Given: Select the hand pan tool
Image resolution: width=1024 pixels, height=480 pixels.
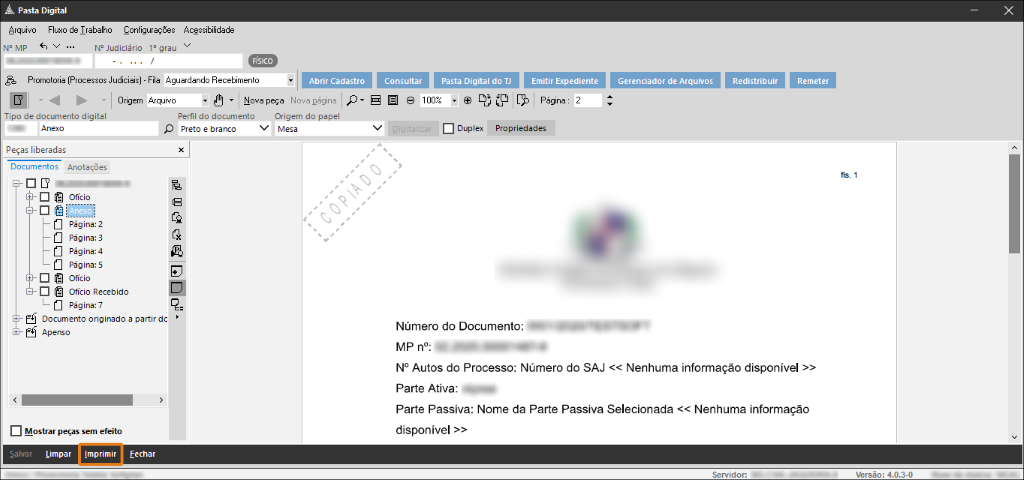Looking at the screenshot, I should coord(219,101).
